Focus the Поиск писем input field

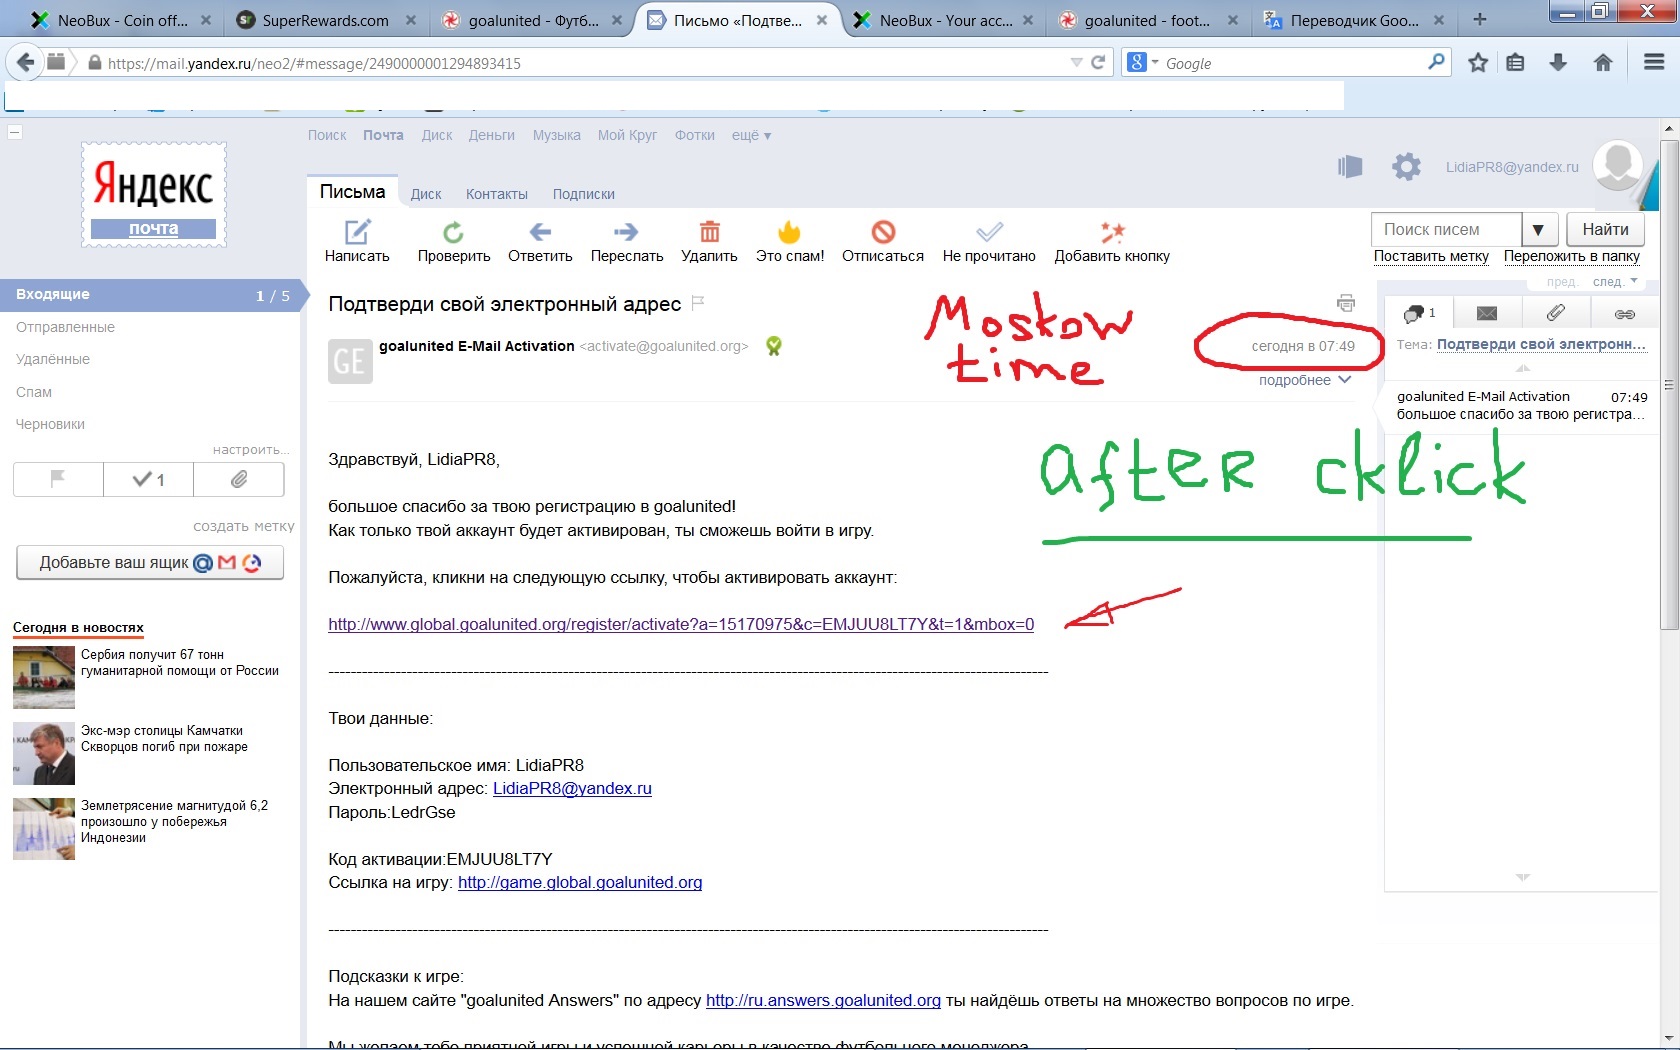(1447, 229)
